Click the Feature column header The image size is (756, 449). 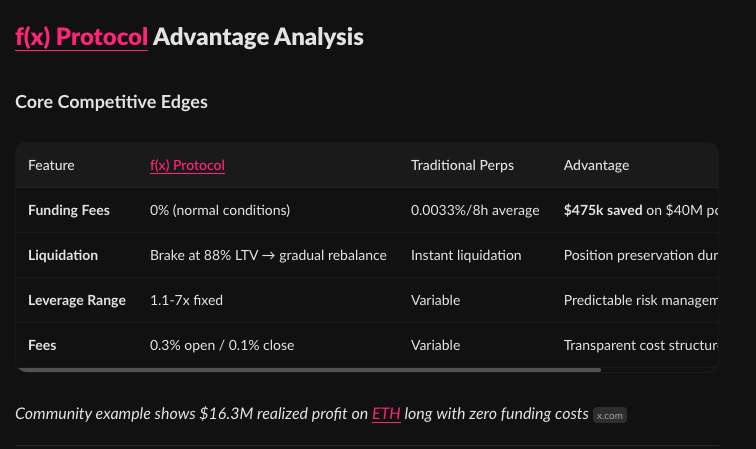[x=51, y=165]
